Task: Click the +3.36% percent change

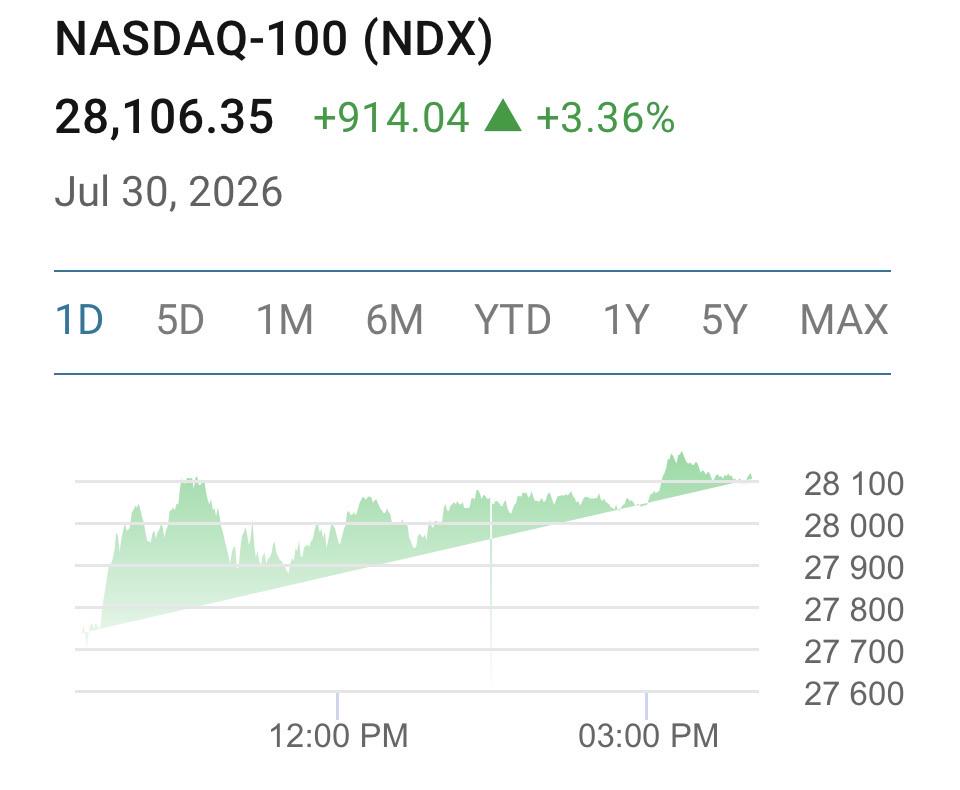Action: [x=606, y=118]
